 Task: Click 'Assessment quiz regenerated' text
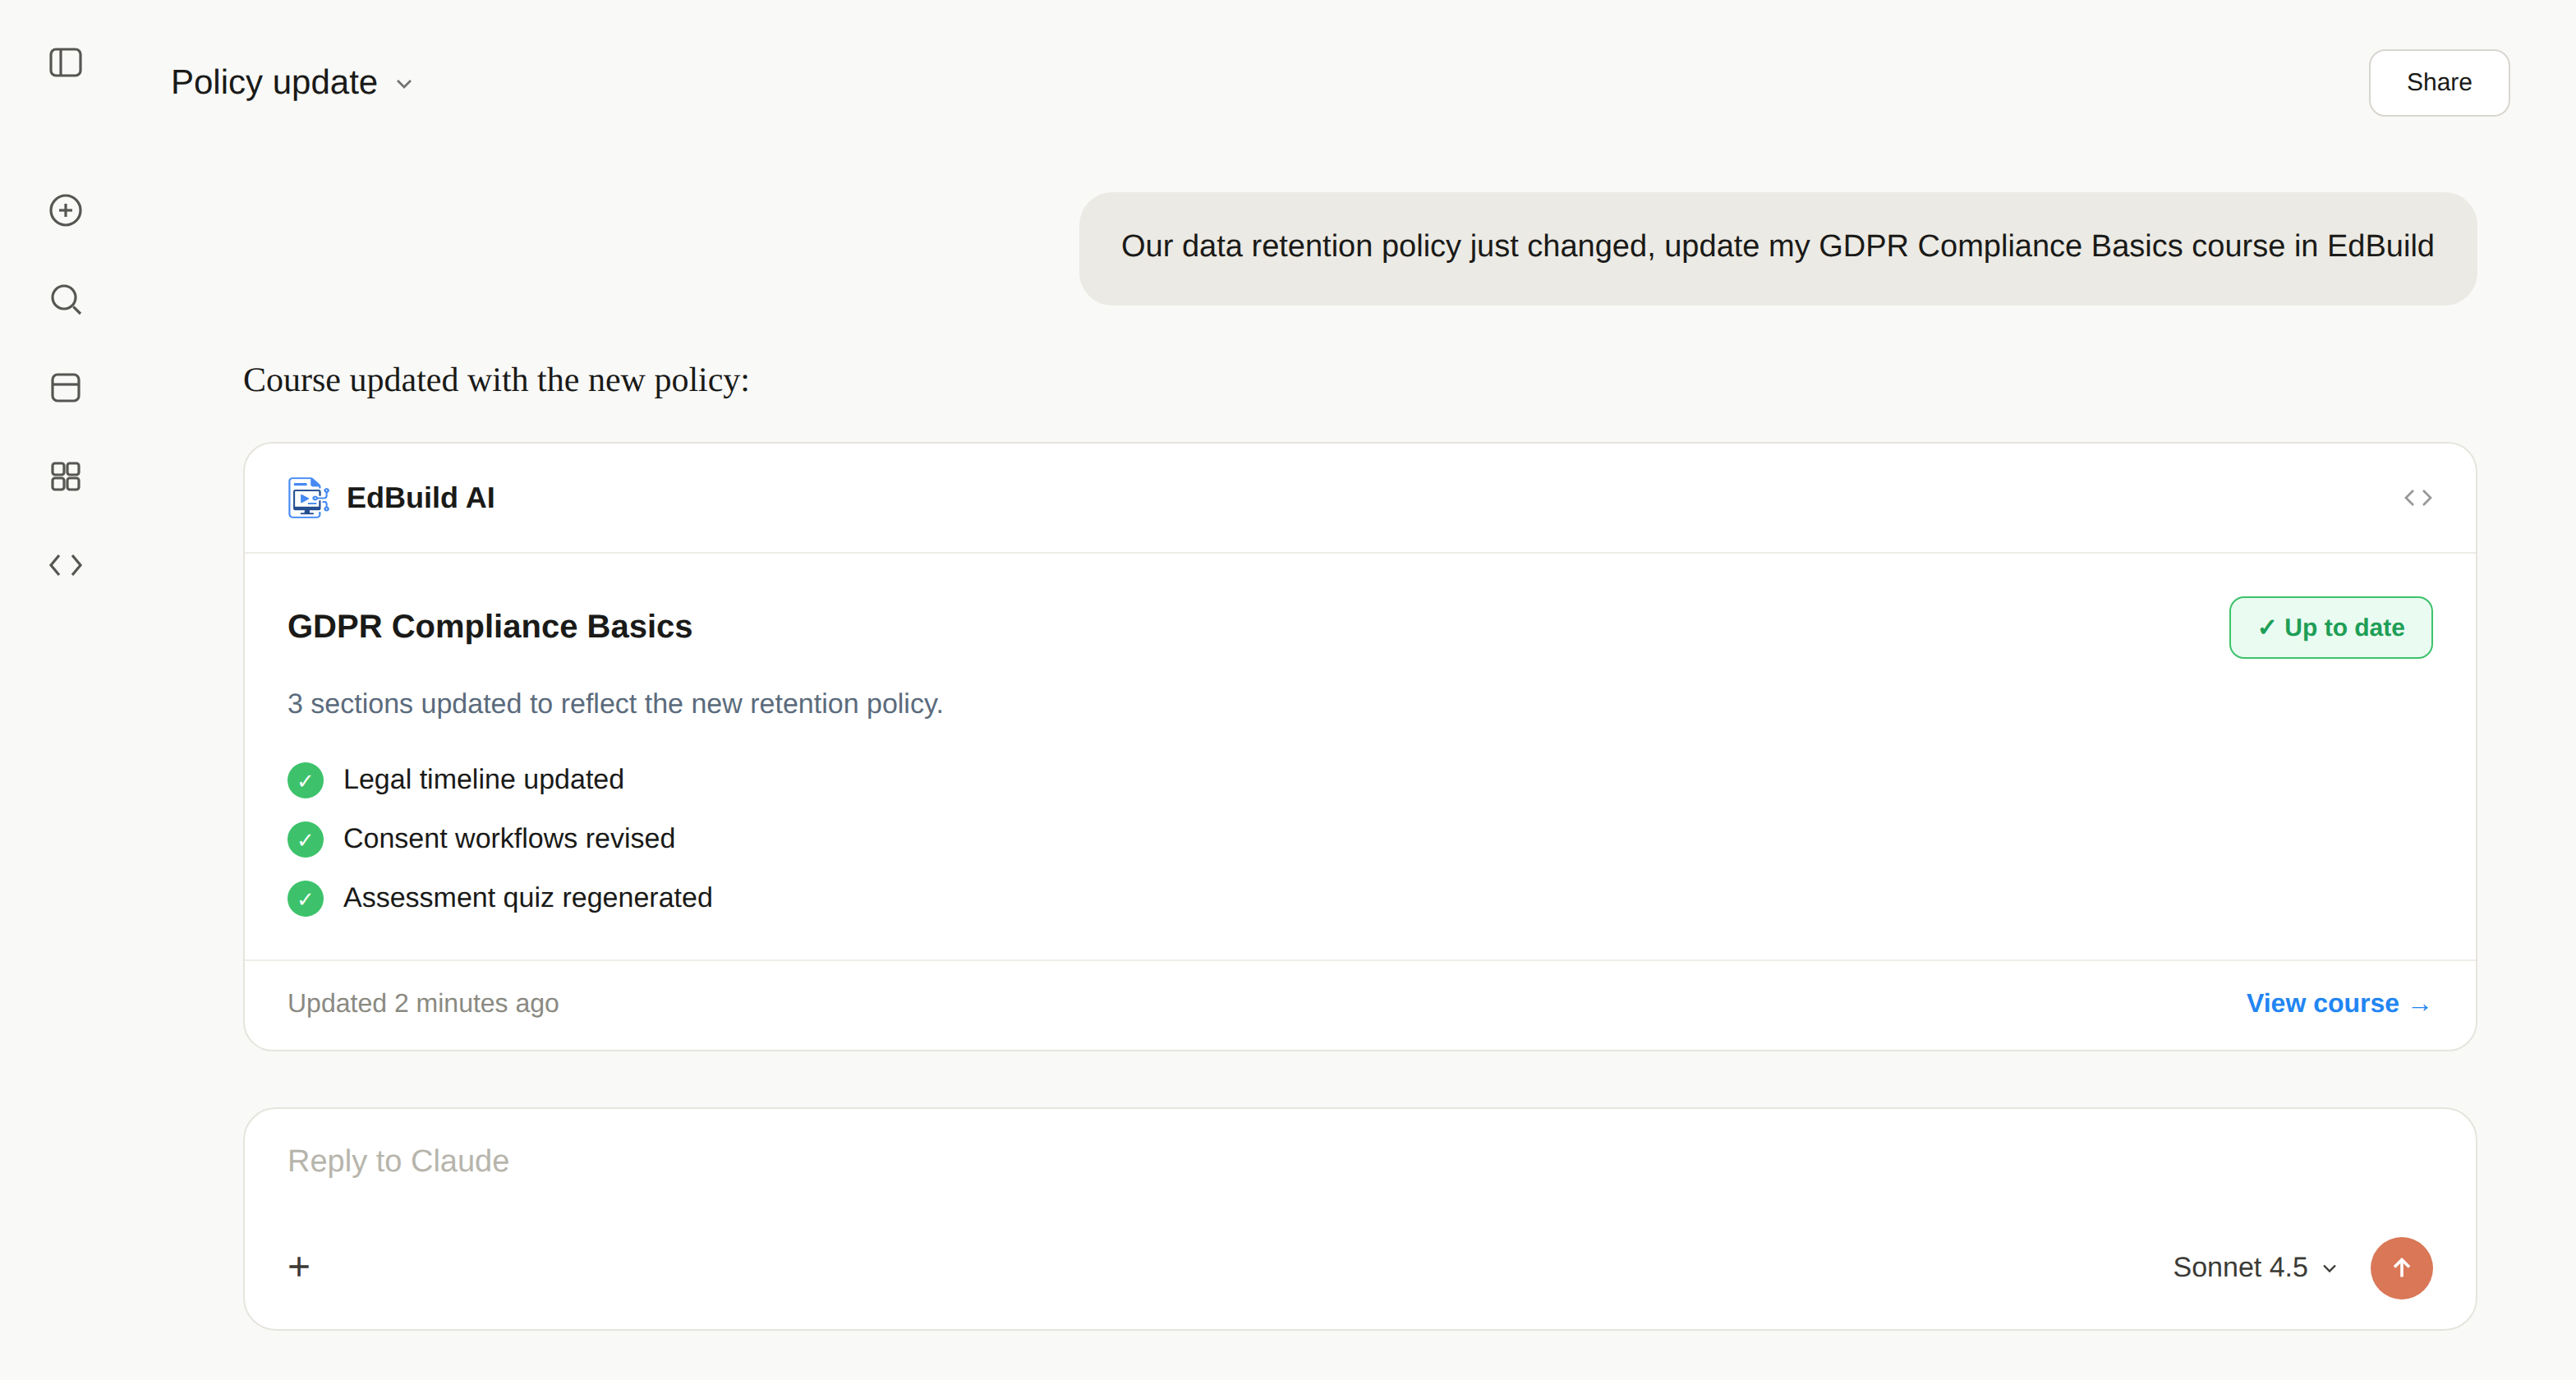(527, 897)
